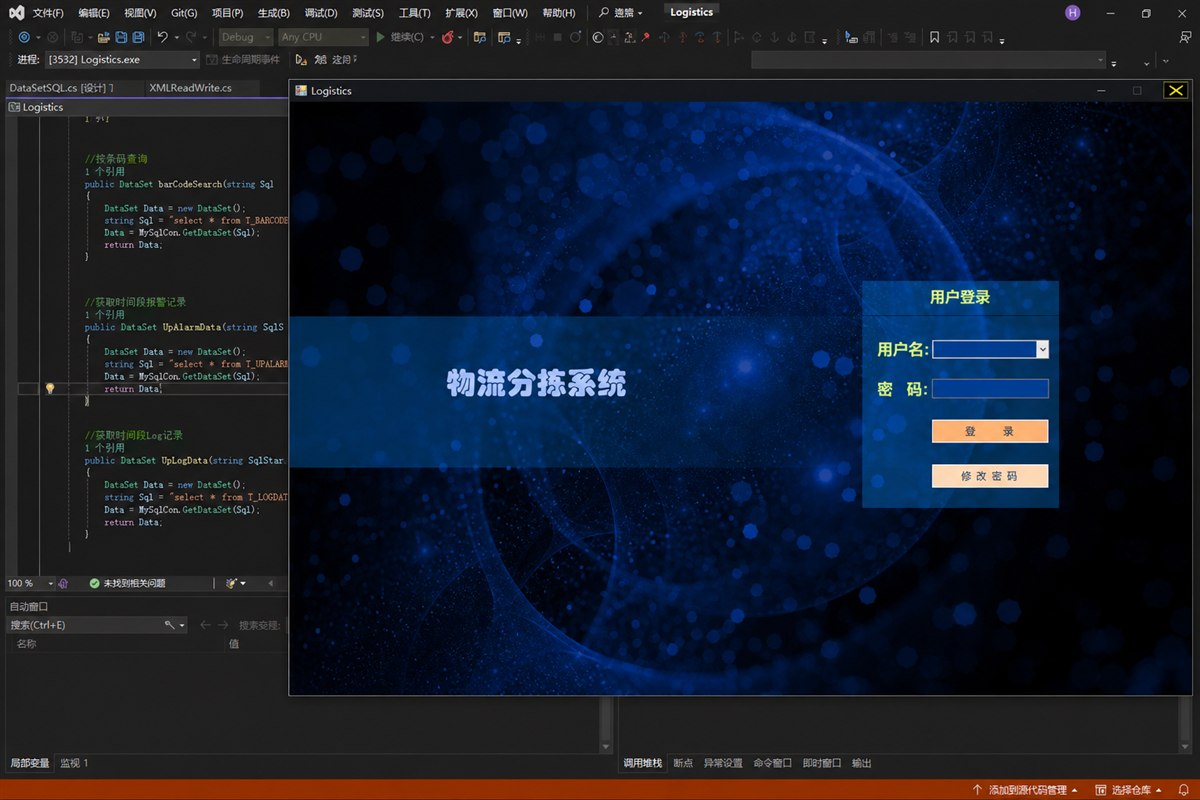Click the search magnifier in 自动窗口 search box
Image resolution: width=1200 pixels, height=800 pixels.
pos(170,625)
